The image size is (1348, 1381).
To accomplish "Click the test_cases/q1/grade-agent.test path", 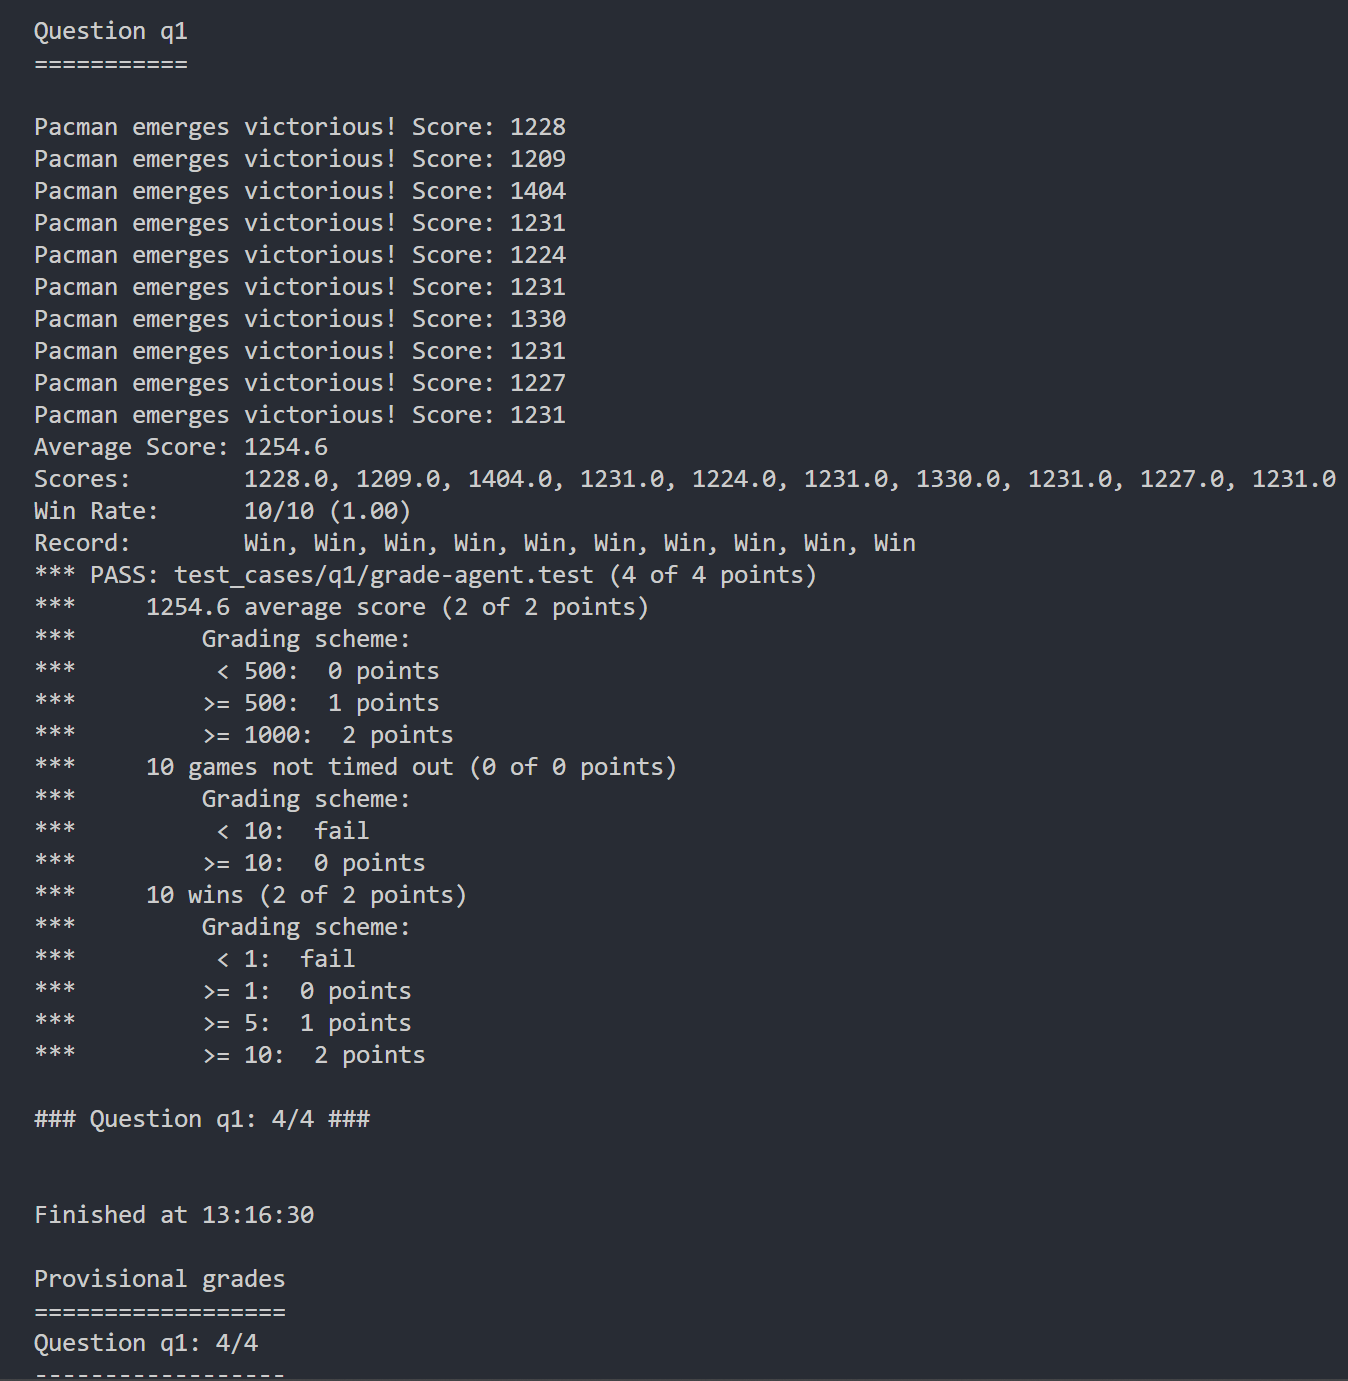I will [384, 575].
